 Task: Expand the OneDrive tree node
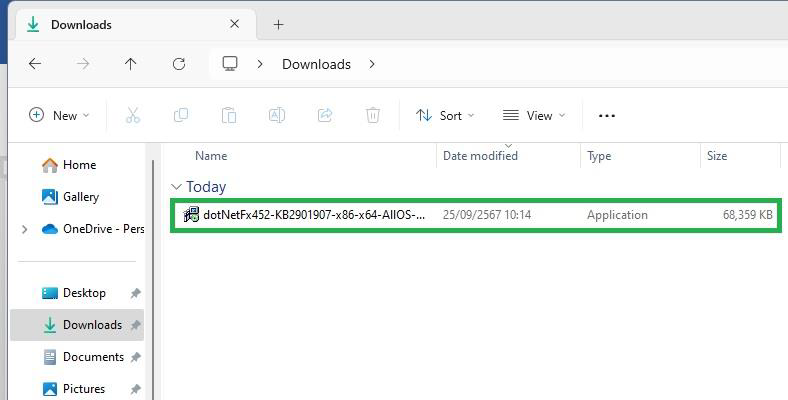(24, 229)
